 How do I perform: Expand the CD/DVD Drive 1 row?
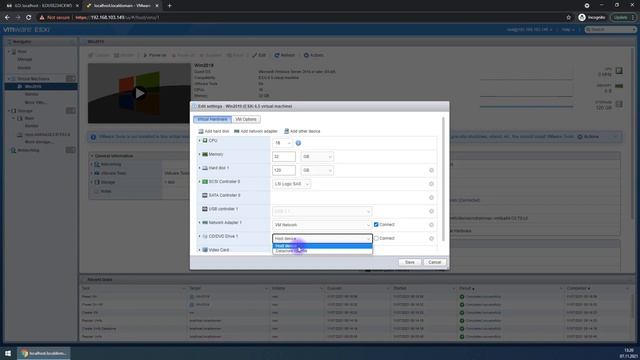tap(200, 236)
